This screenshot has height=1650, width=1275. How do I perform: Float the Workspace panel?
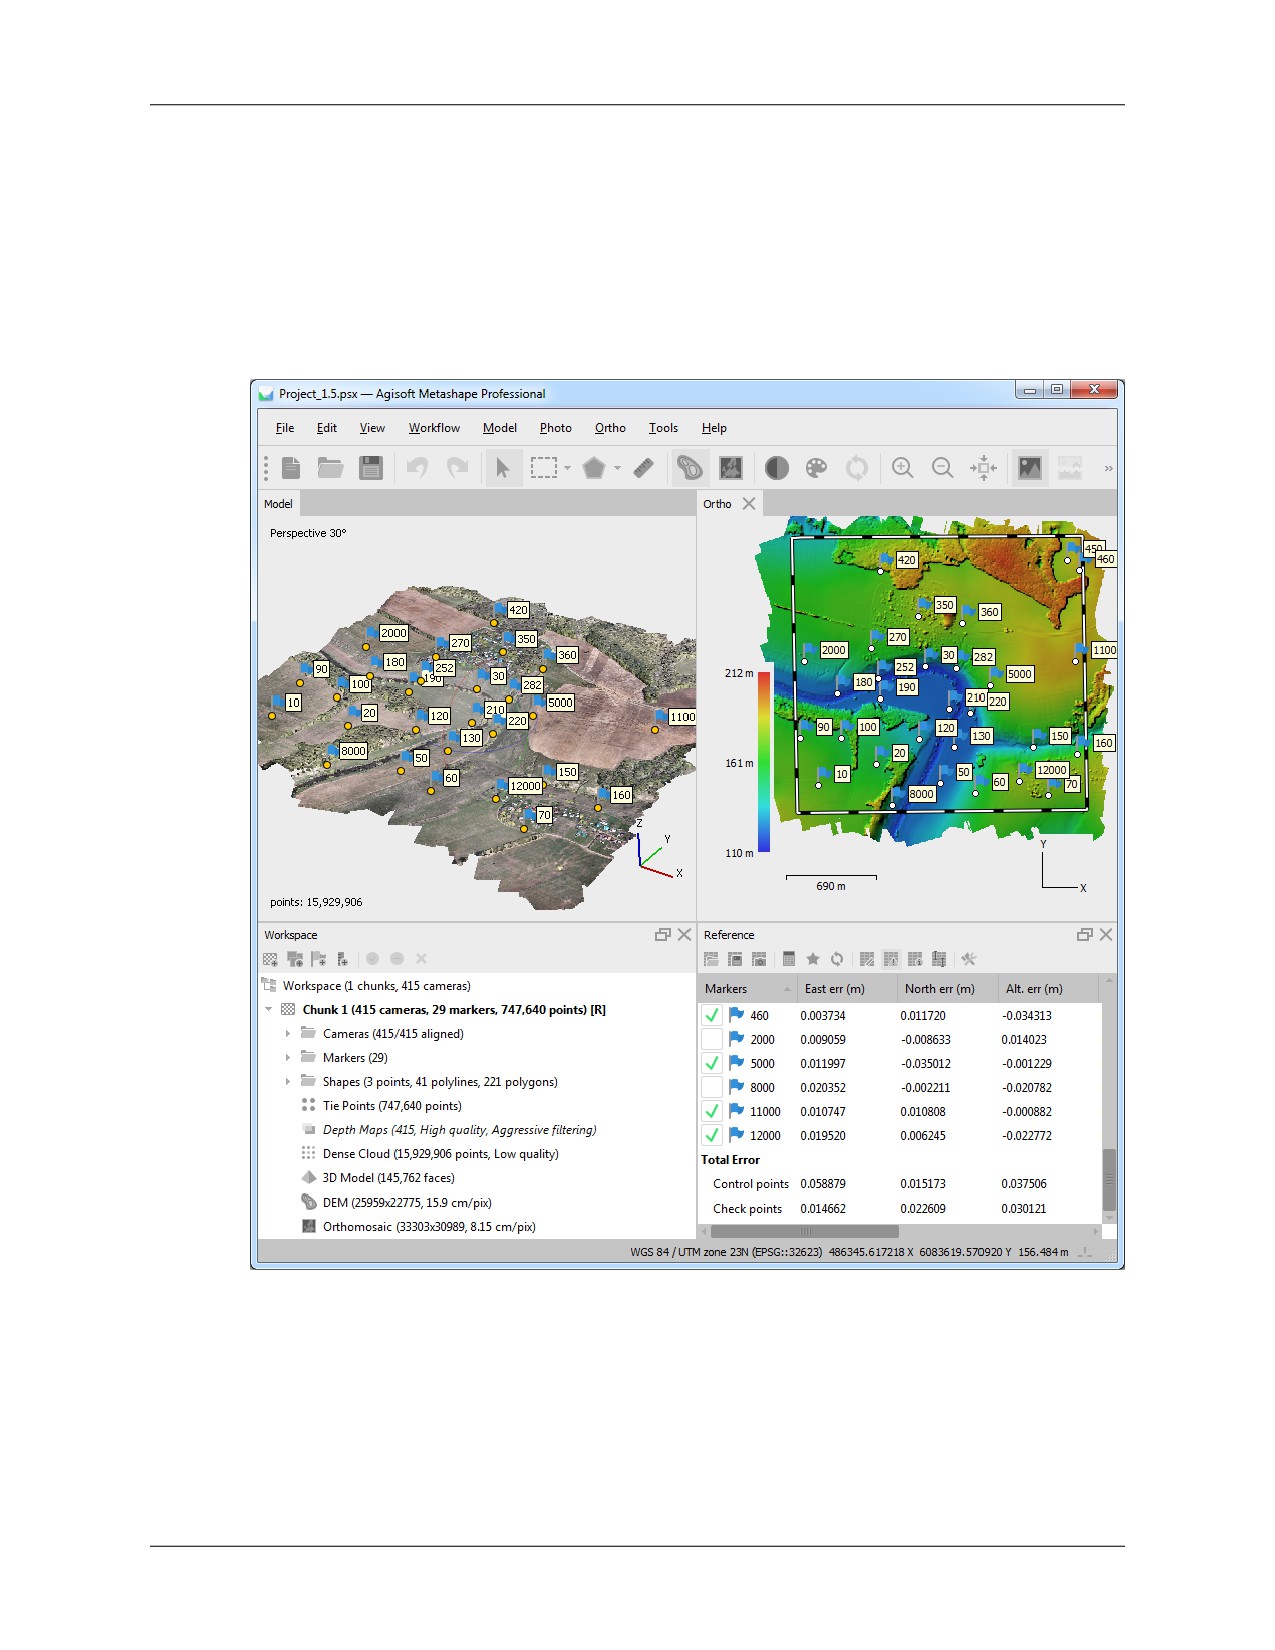click(662, 935)
